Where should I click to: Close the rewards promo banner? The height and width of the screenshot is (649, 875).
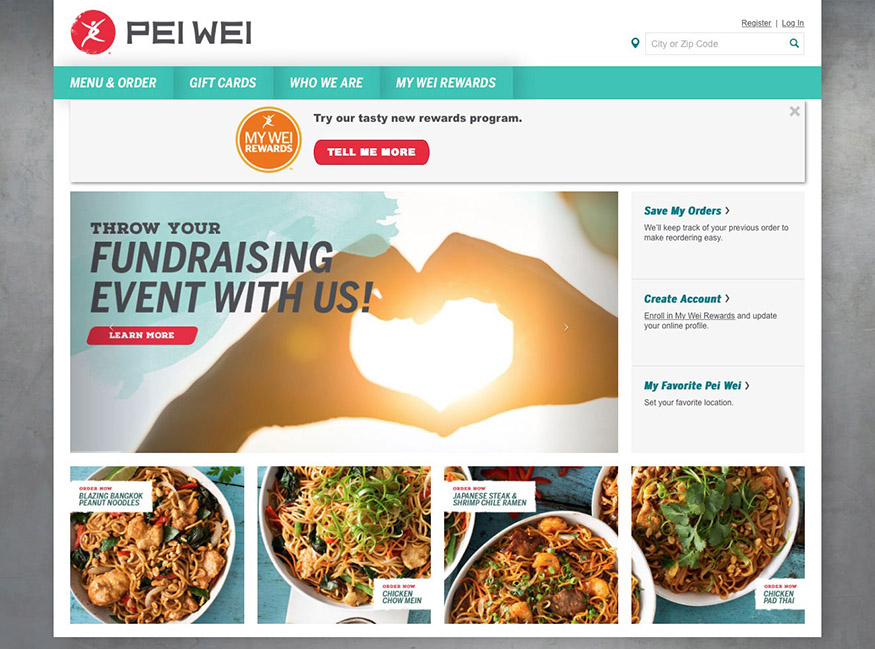pyautogui.click(x=795, y=111)
